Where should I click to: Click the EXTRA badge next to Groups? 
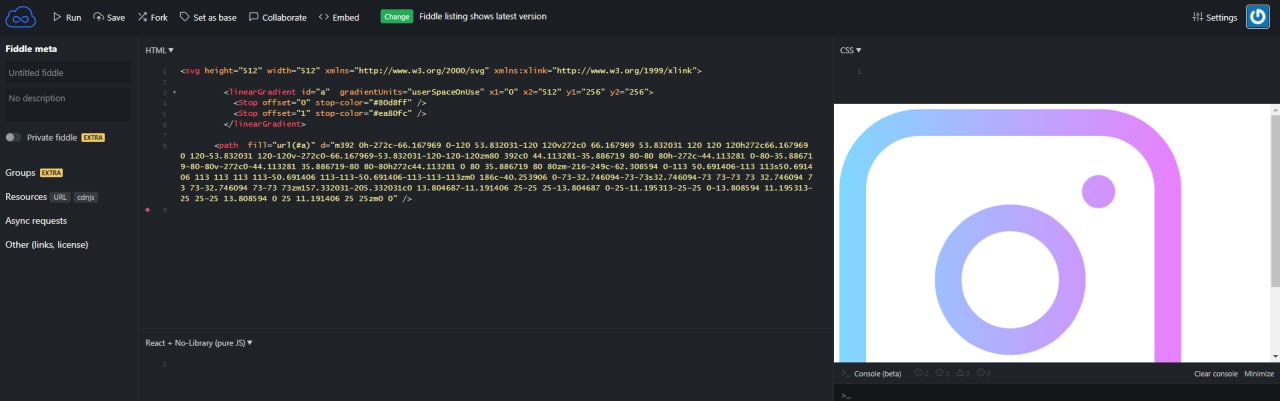coord(51,173)
